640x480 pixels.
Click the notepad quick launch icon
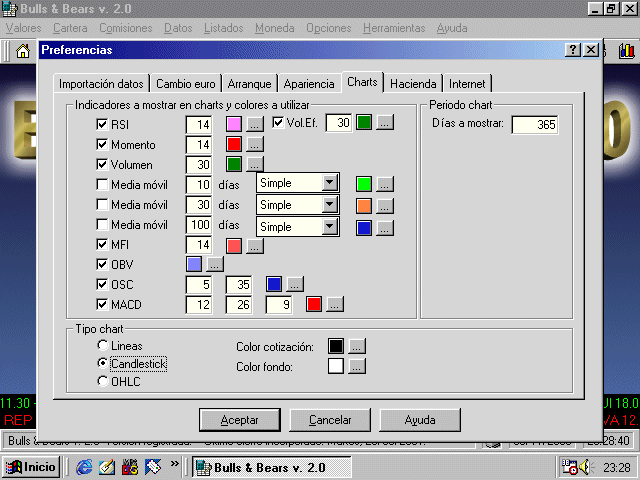107,467
